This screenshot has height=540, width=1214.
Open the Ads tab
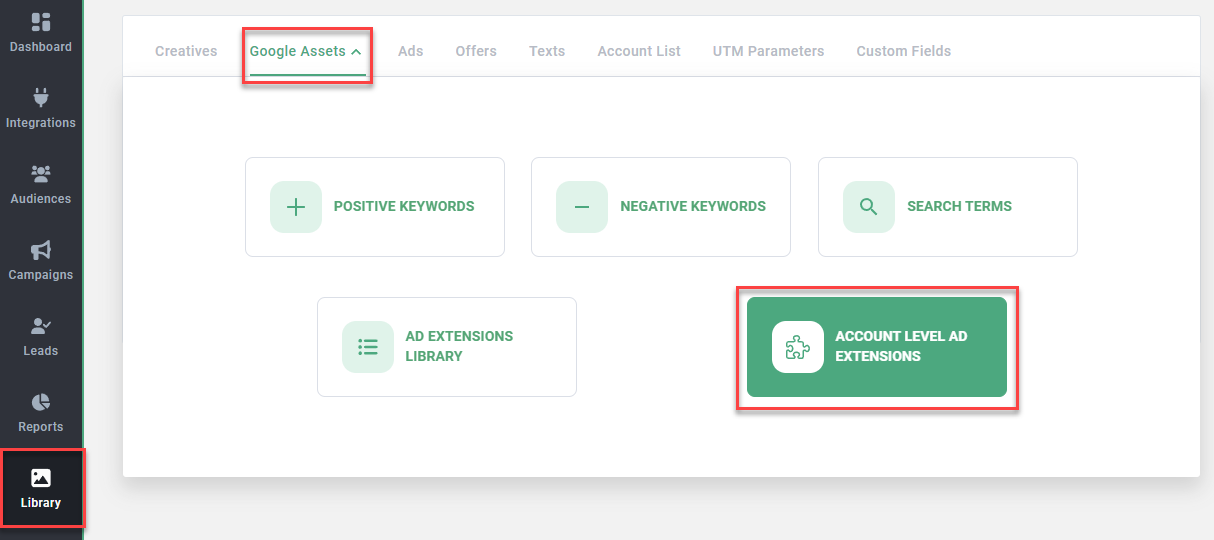(410, 51)
